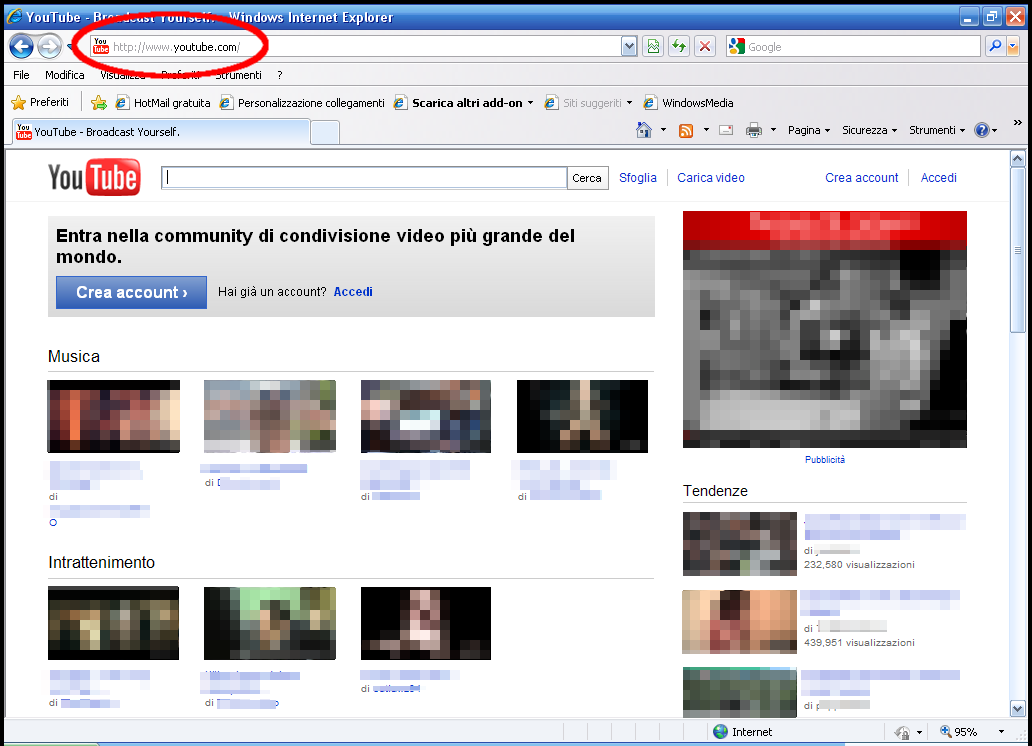Click the blue Crea account button
The width and height of the screenshot is (1032, 746).
tap(132, 292)
